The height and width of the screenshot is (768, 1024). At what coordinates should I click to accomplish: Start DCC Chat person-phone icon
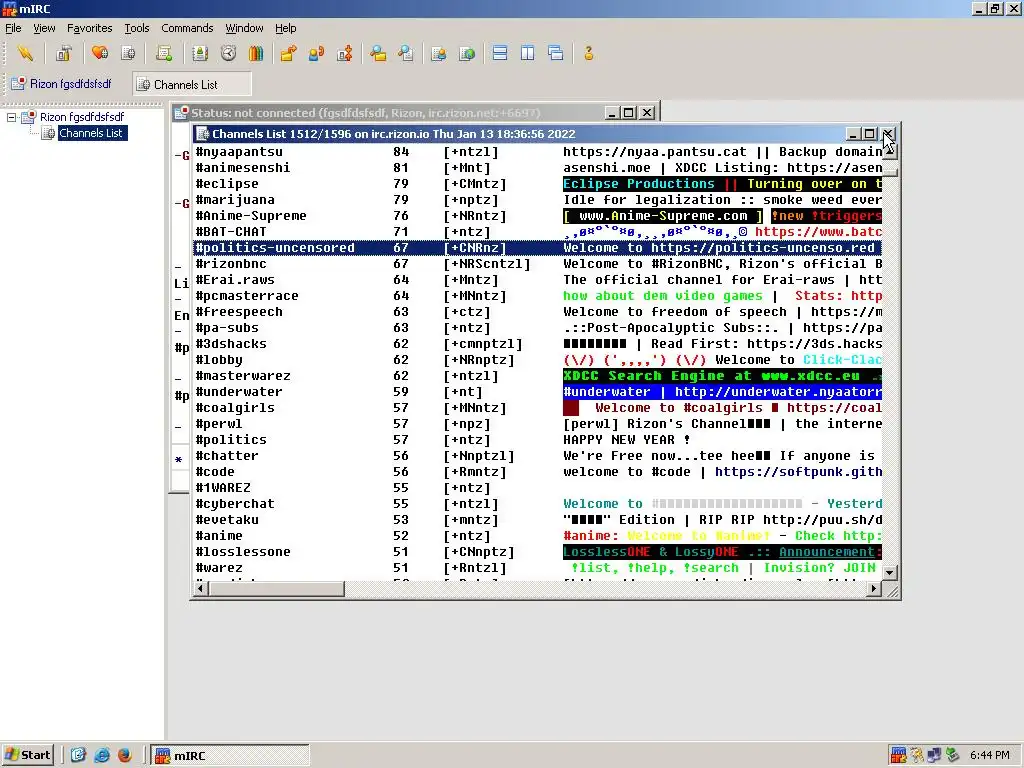(316, 54)
